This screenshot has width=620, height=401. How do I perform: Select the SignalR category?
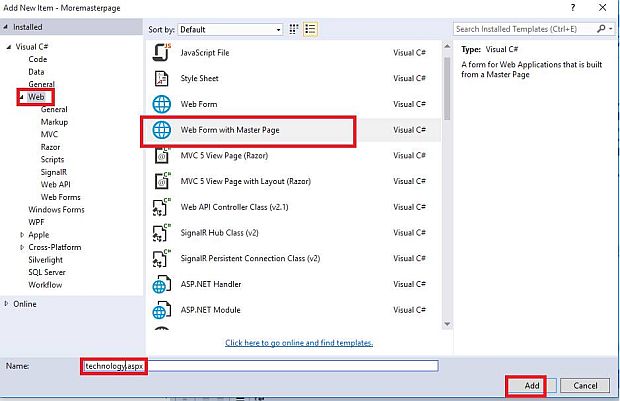(54, 172)
